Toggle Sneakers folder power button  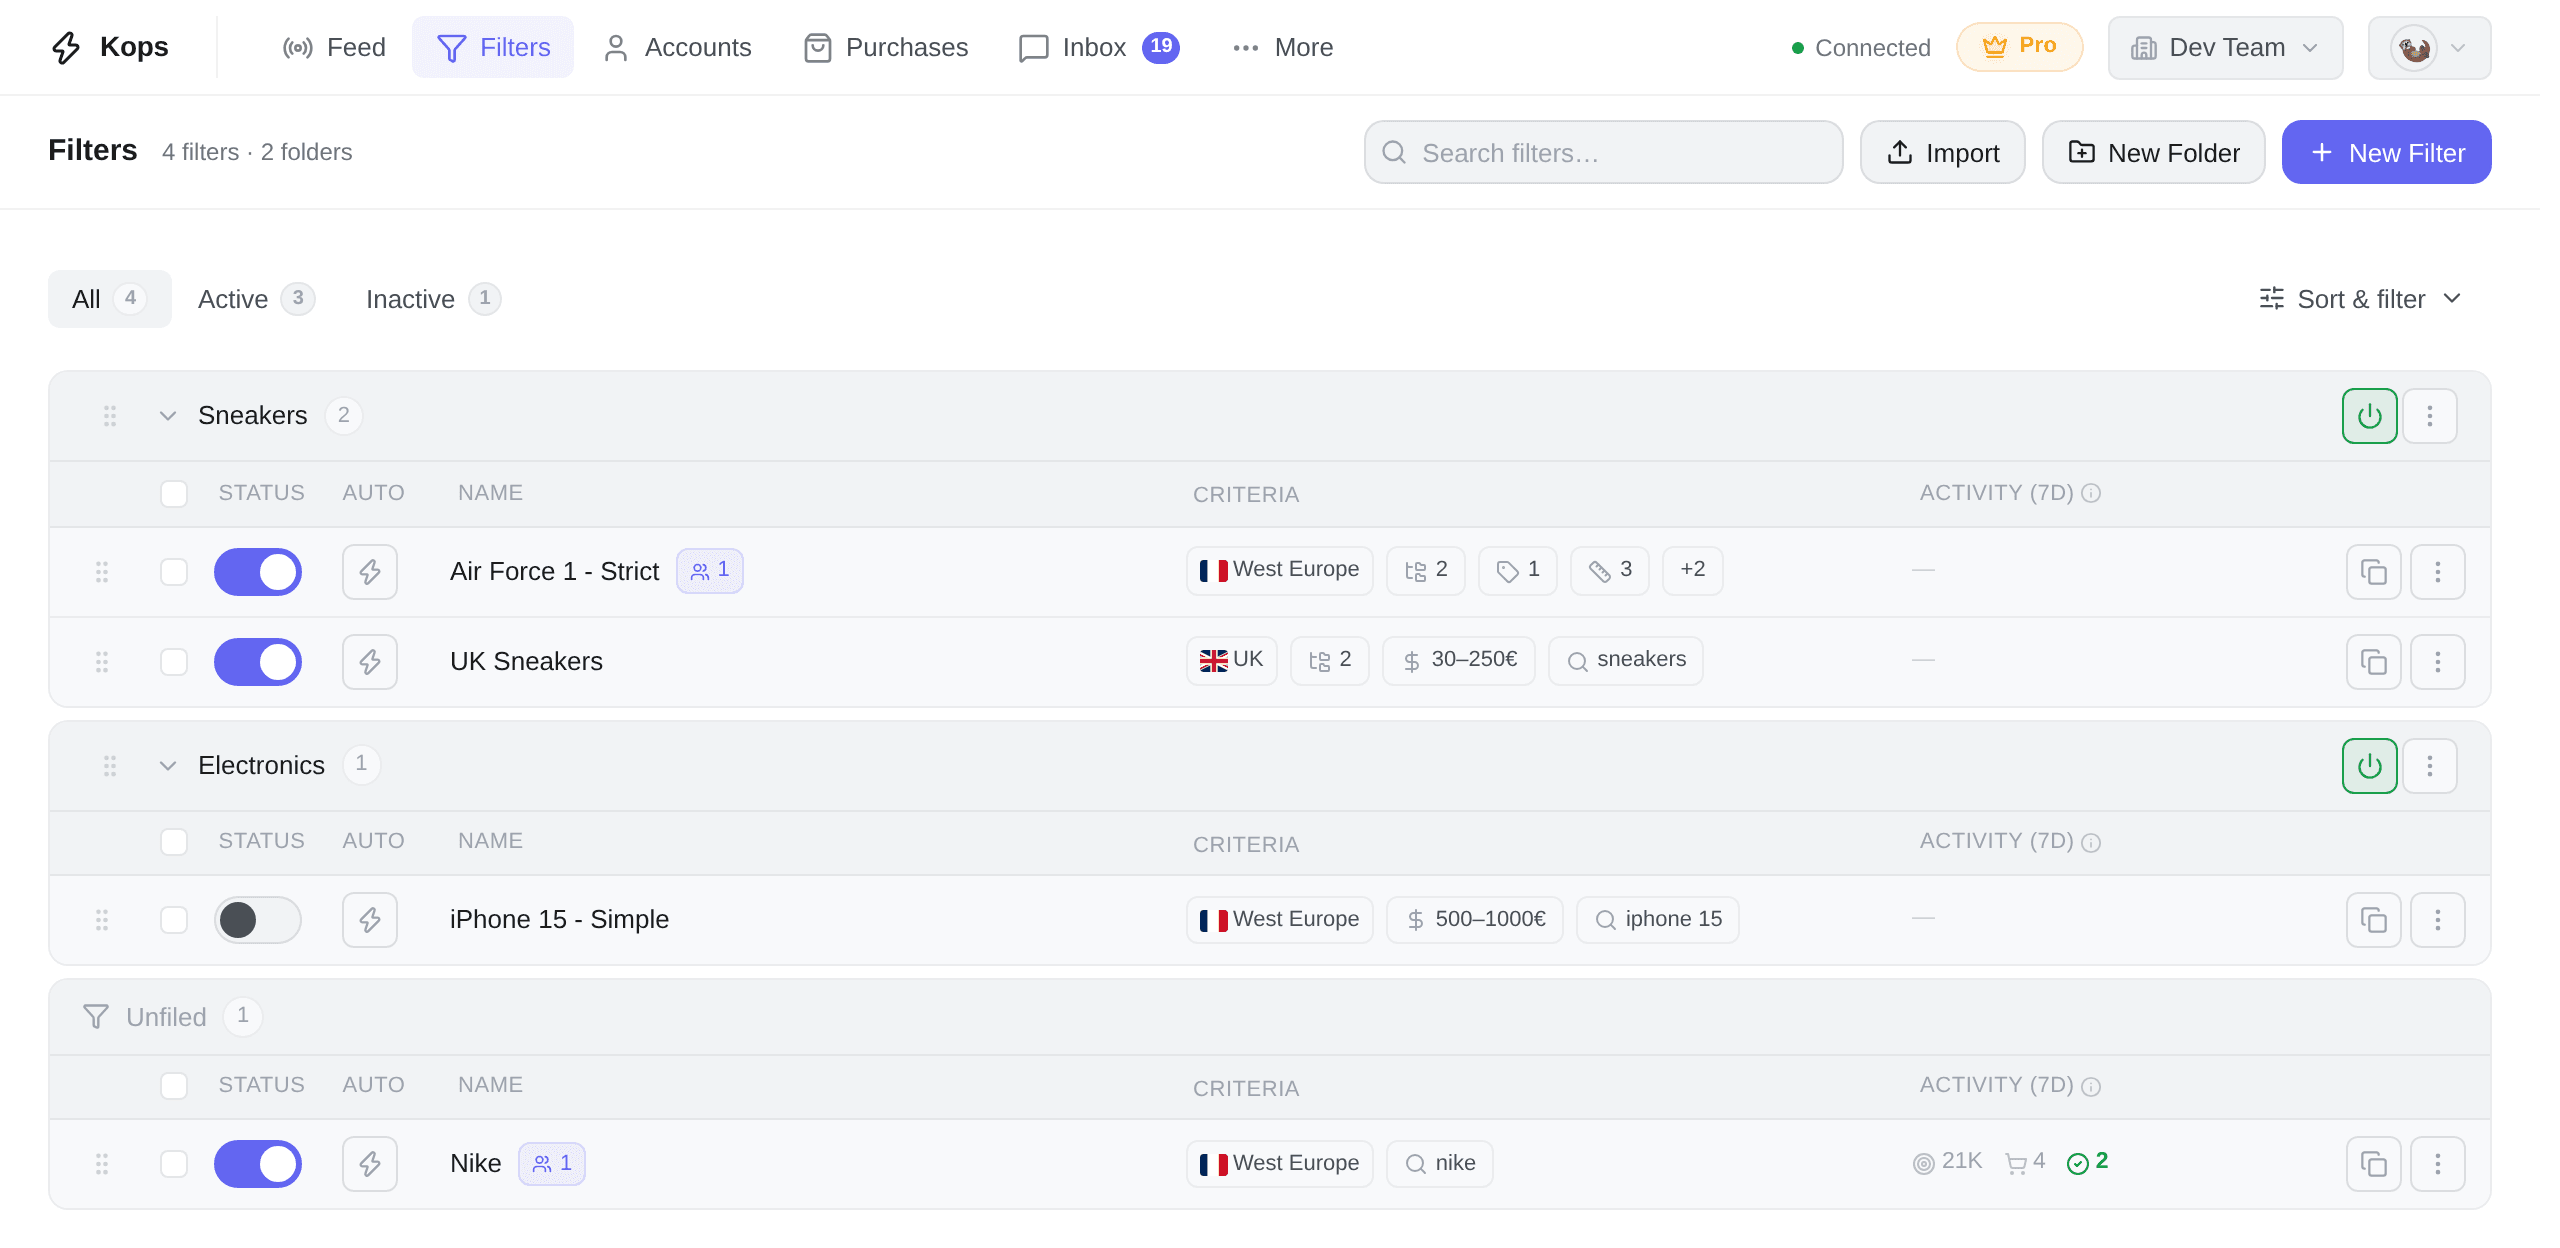(x=2369, y=416)
